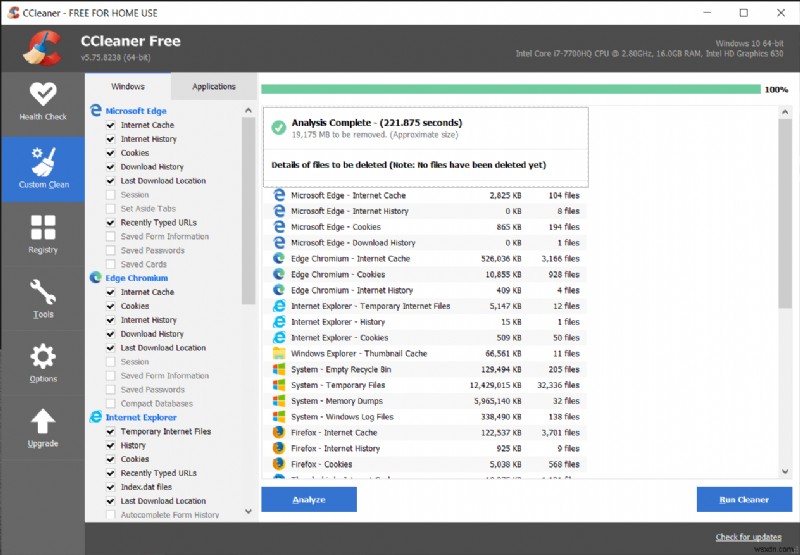Click the Windows Explorer - Thumbnail Cache folder icon
This screenshot has height=555, width=800.
279,353
